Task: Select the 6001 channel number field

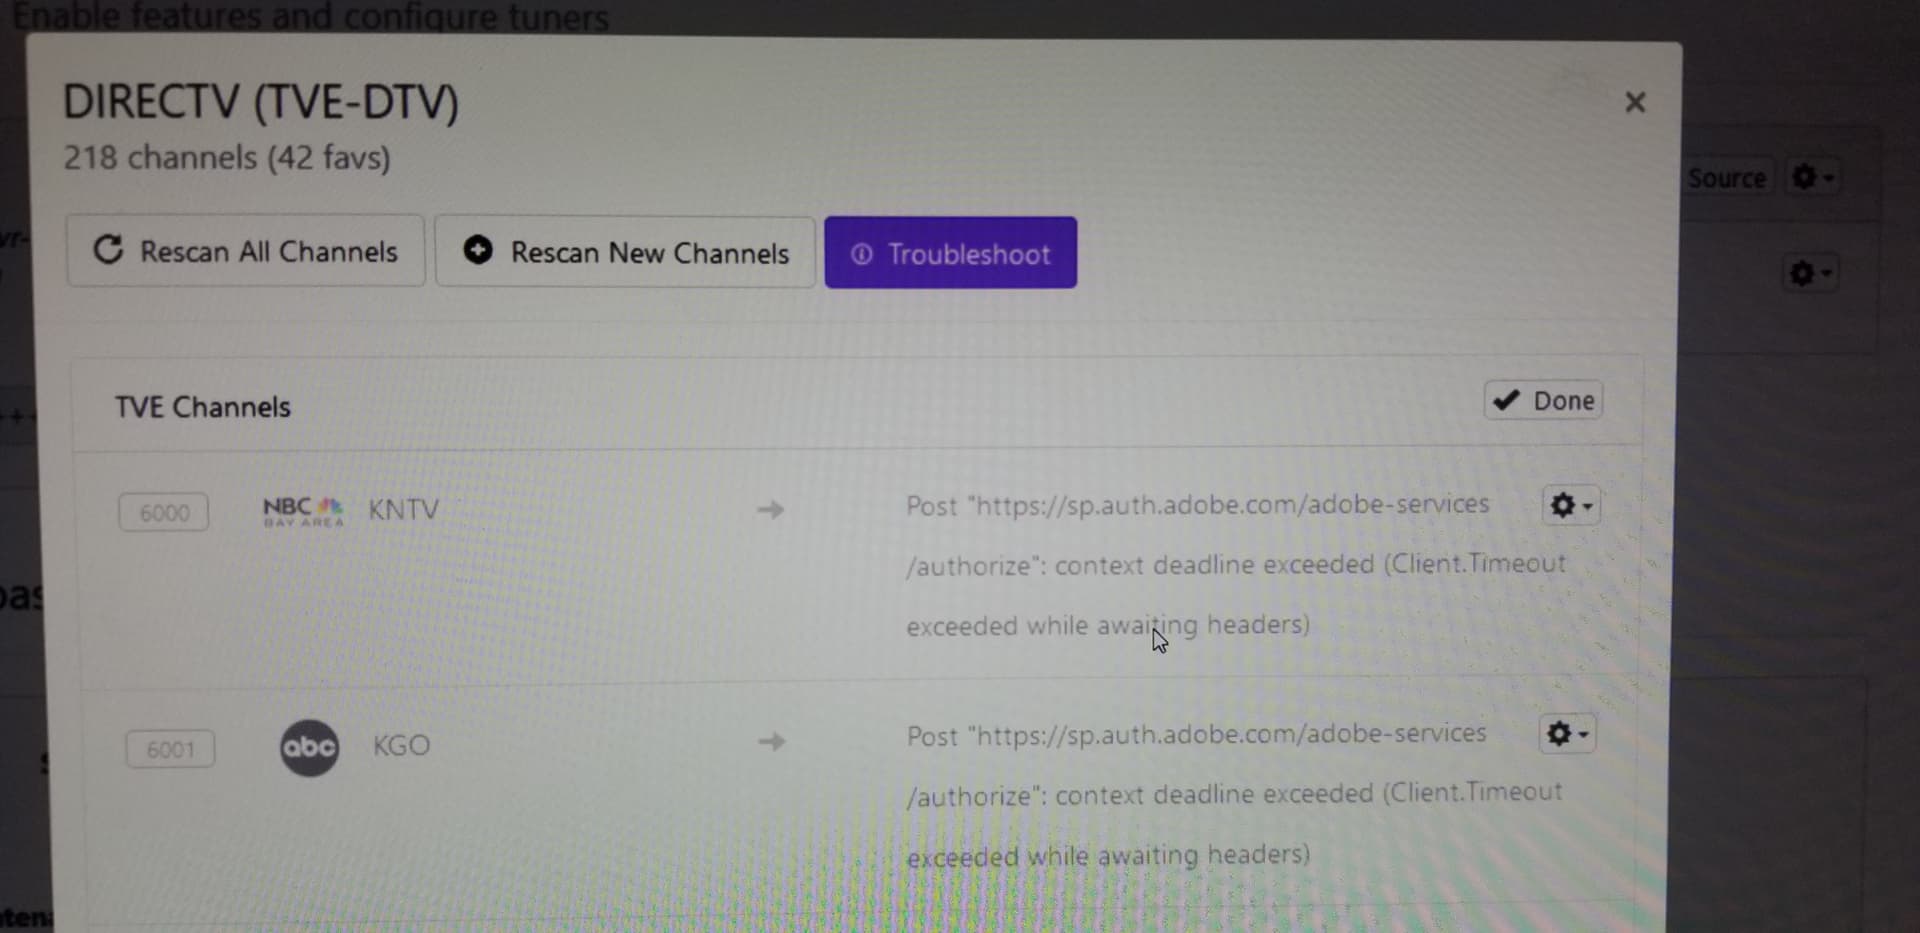Action: click(170, 749)
